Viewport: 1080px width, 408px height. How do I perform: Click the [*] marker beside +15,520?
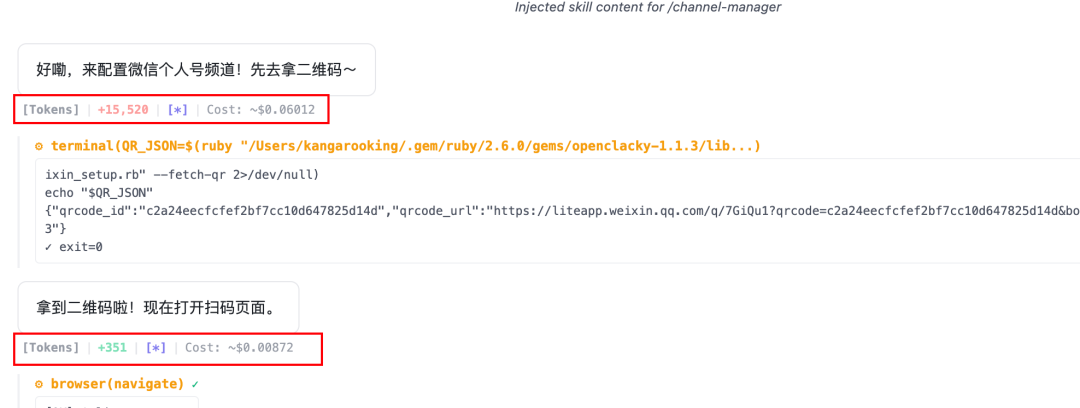click(178, 110)
